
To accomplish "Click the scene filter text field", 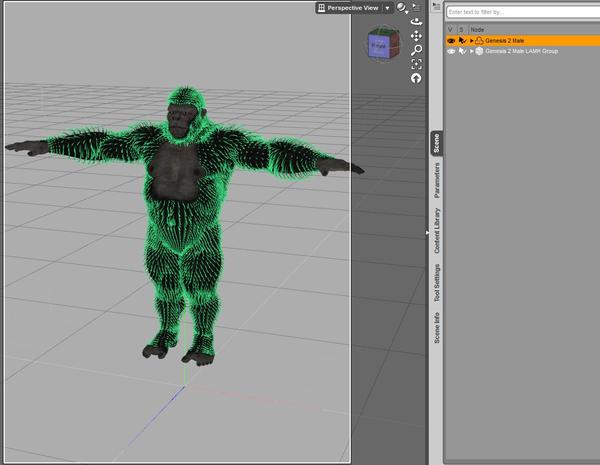I will coord(523,12).
